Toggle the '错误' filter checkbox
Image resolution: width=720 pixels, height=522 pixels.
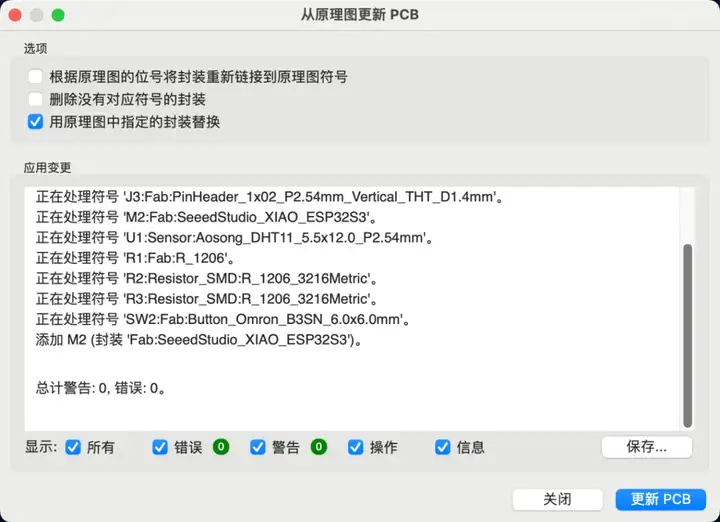pyautogui.click(x=160, y=447)
